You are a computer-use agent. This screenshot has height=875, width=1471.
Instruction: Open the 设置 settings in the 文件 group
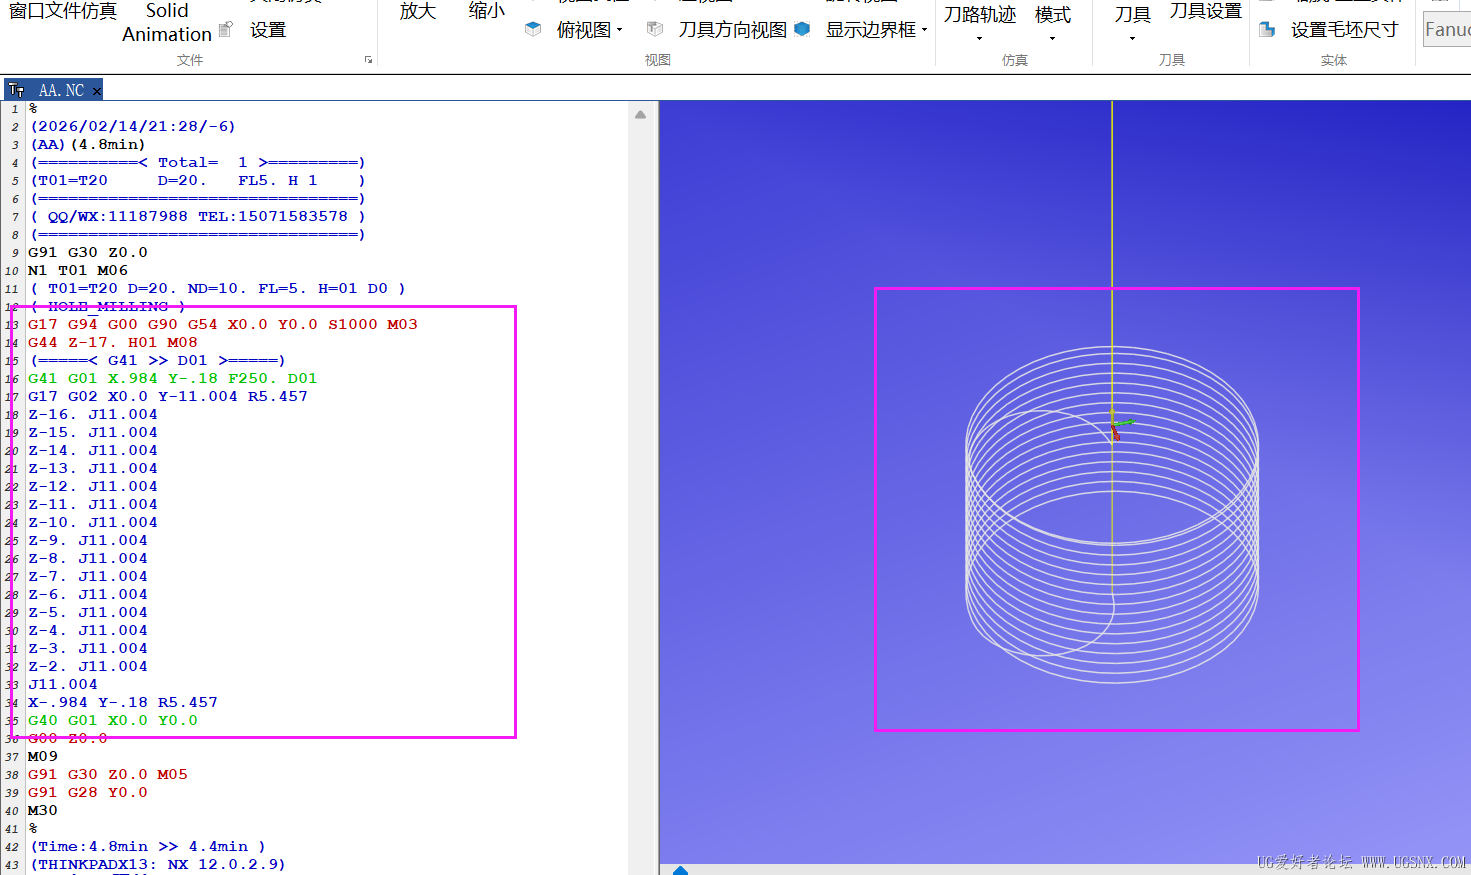[267, 29]
